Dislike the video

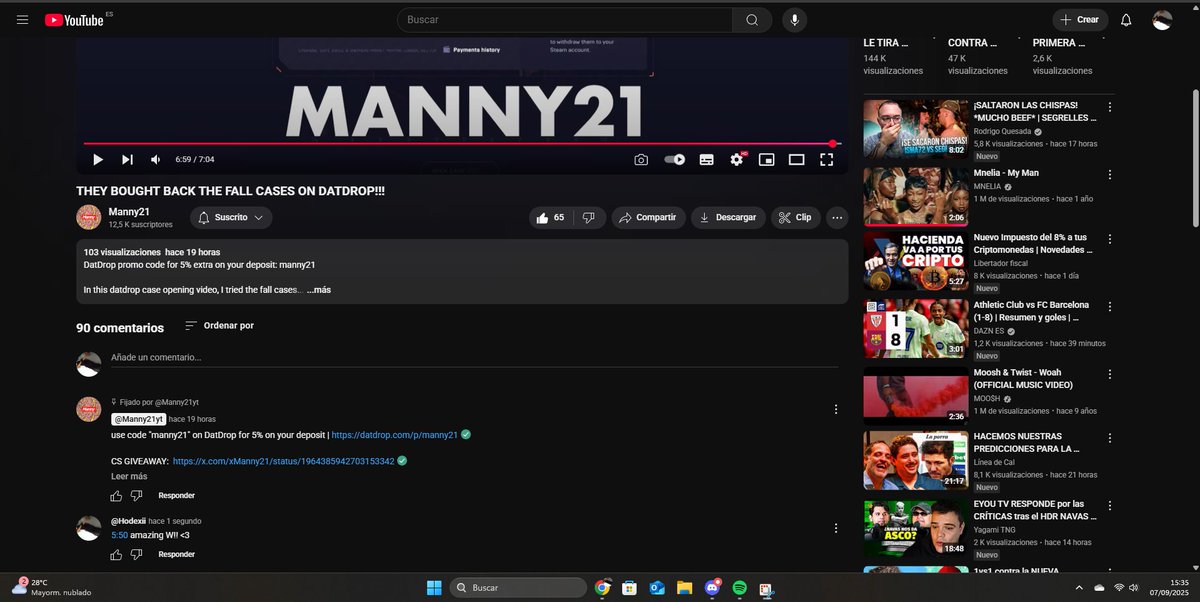[589, 217]
